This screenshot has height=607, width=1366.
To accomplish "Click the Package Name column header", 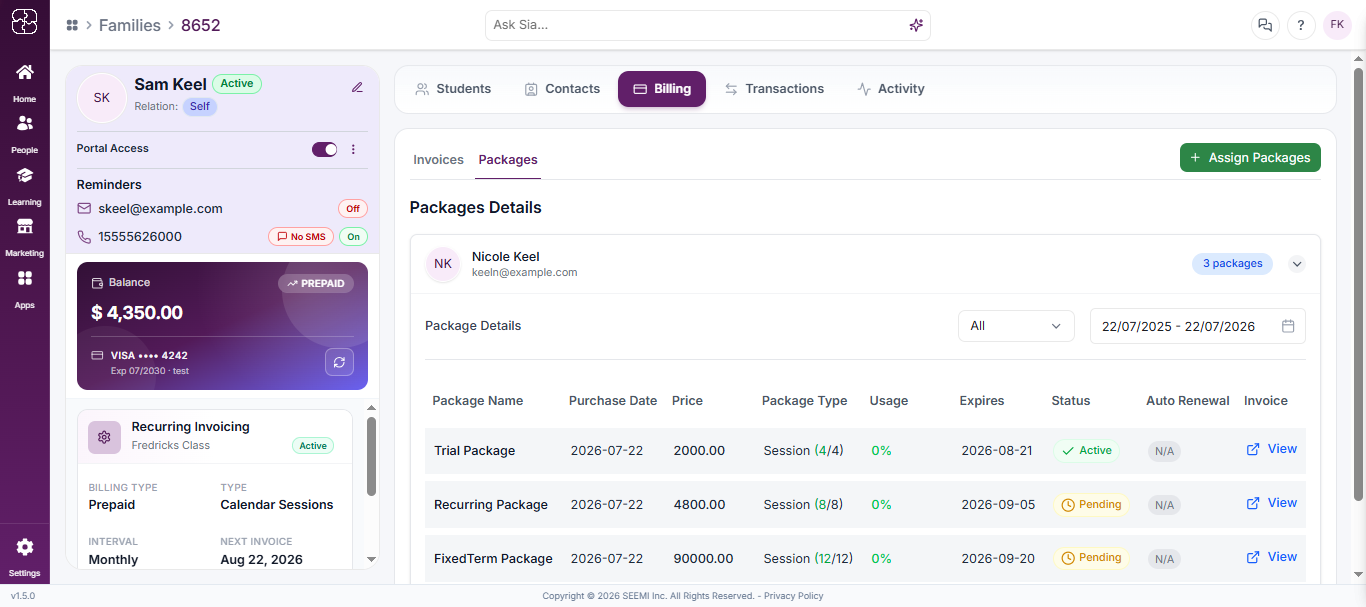I will pyautogui.click(x=478, y=401).
